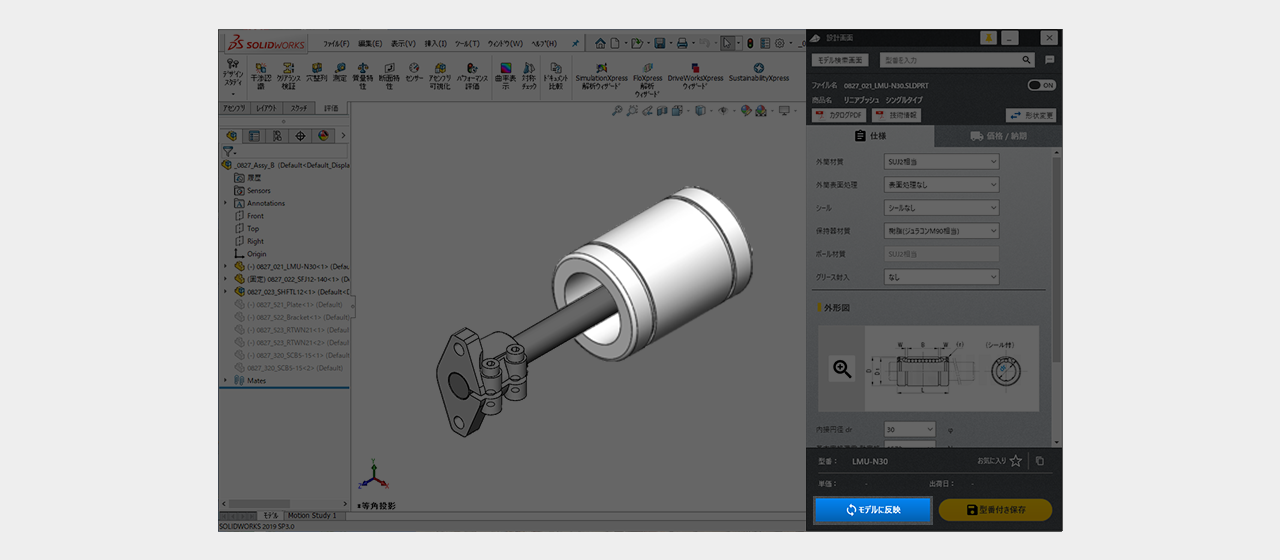Click the save icon in the top toolbar
The image size is (1280, 560).
pyautogui.click(x=659, y=43)
